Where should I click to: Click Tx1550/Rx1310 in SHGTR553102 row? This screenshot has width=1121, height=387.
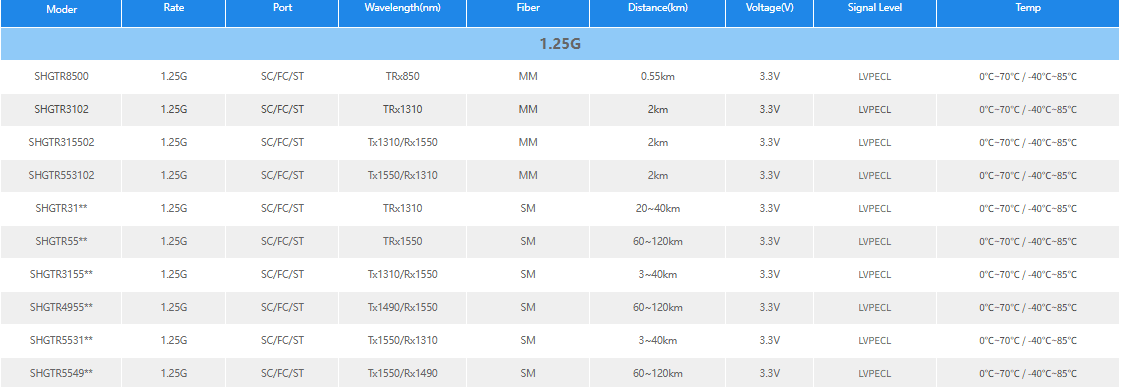click(403, 175)
